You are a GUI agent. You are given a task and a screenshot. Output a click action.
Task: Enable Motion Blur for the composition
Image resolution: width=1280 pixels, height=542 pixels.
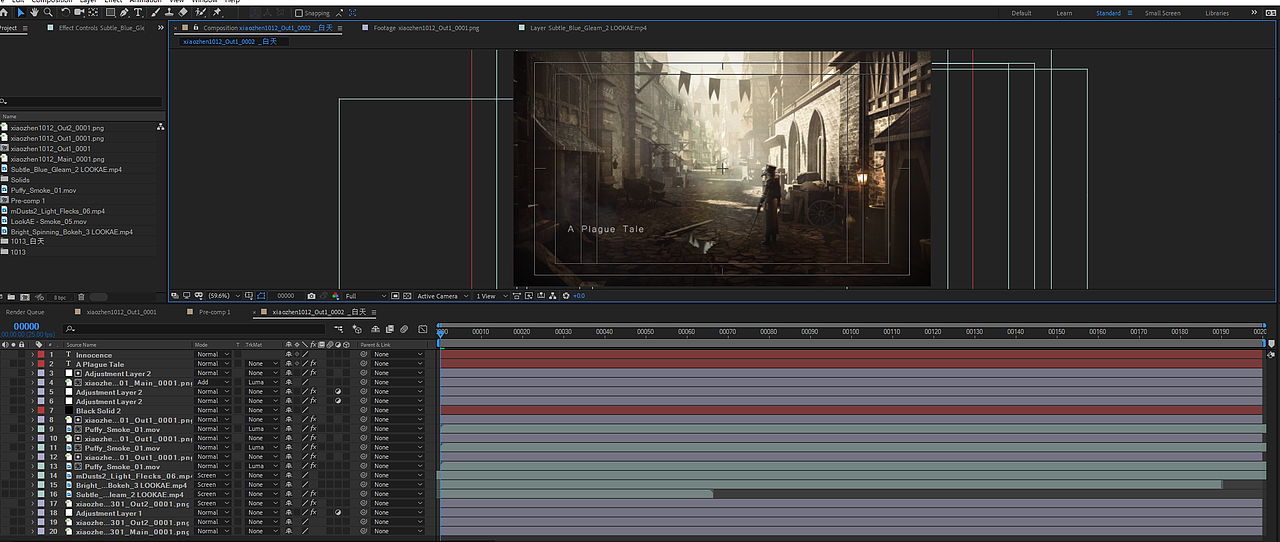[404, 329]
